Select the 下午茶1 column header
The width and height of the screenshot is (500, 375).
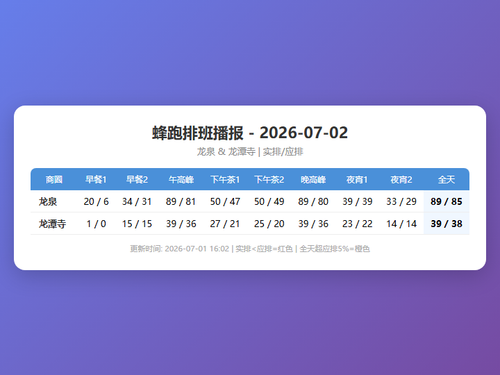click(x=225, y=180)
